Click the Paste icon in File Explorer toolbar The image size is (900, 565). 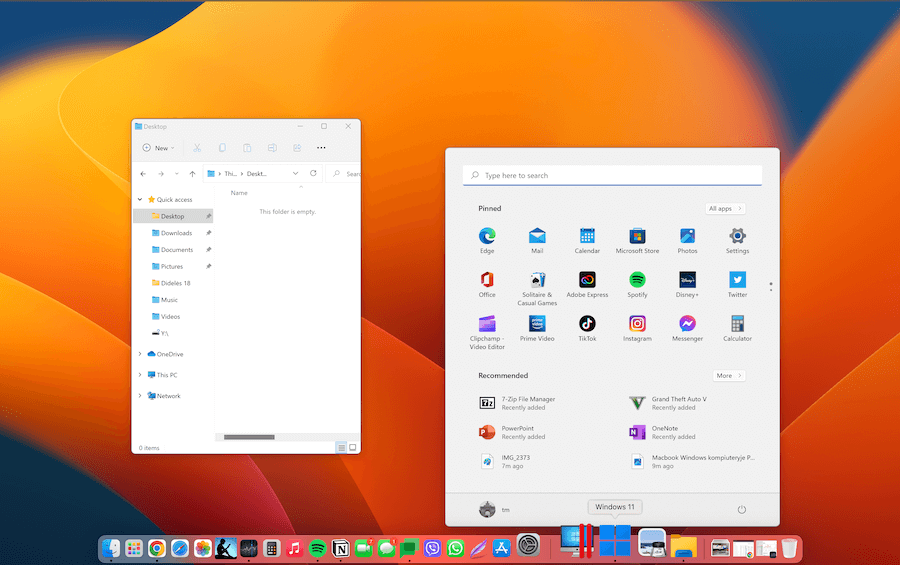pyautogui.click(x=247, y=148)
